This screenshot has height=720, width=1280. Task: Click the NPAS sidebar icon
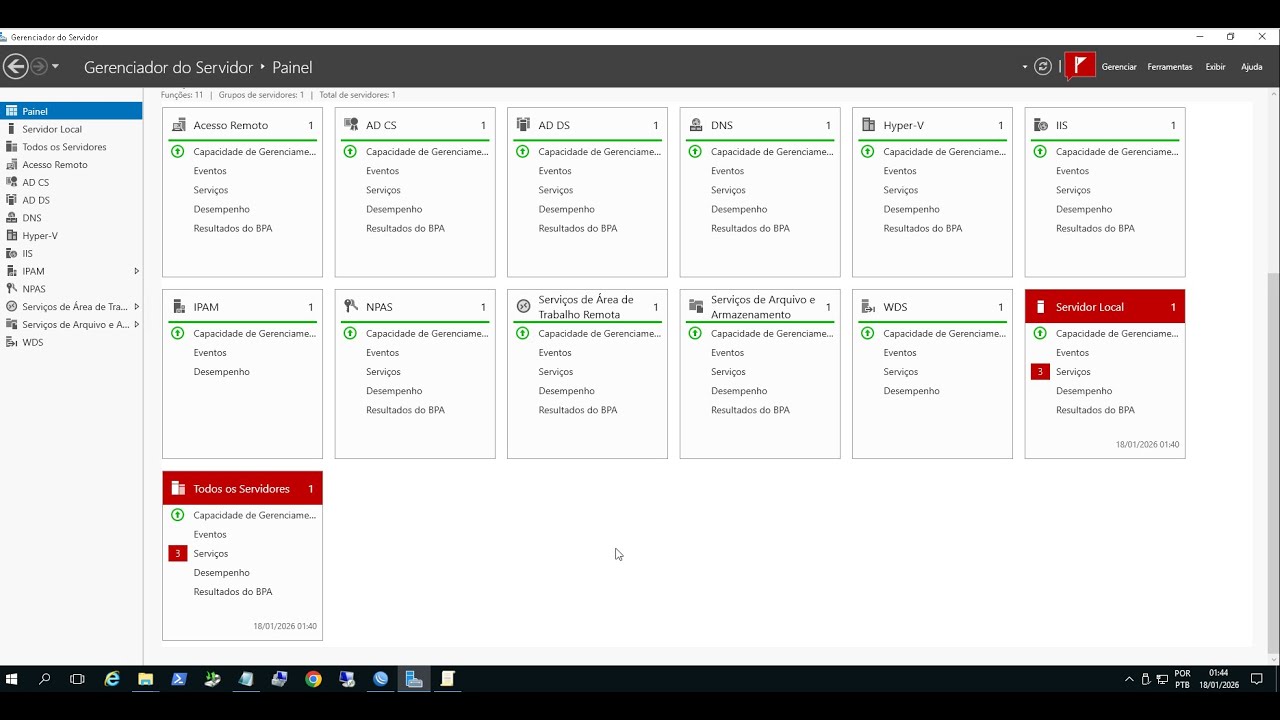click(x=12, y=289)
